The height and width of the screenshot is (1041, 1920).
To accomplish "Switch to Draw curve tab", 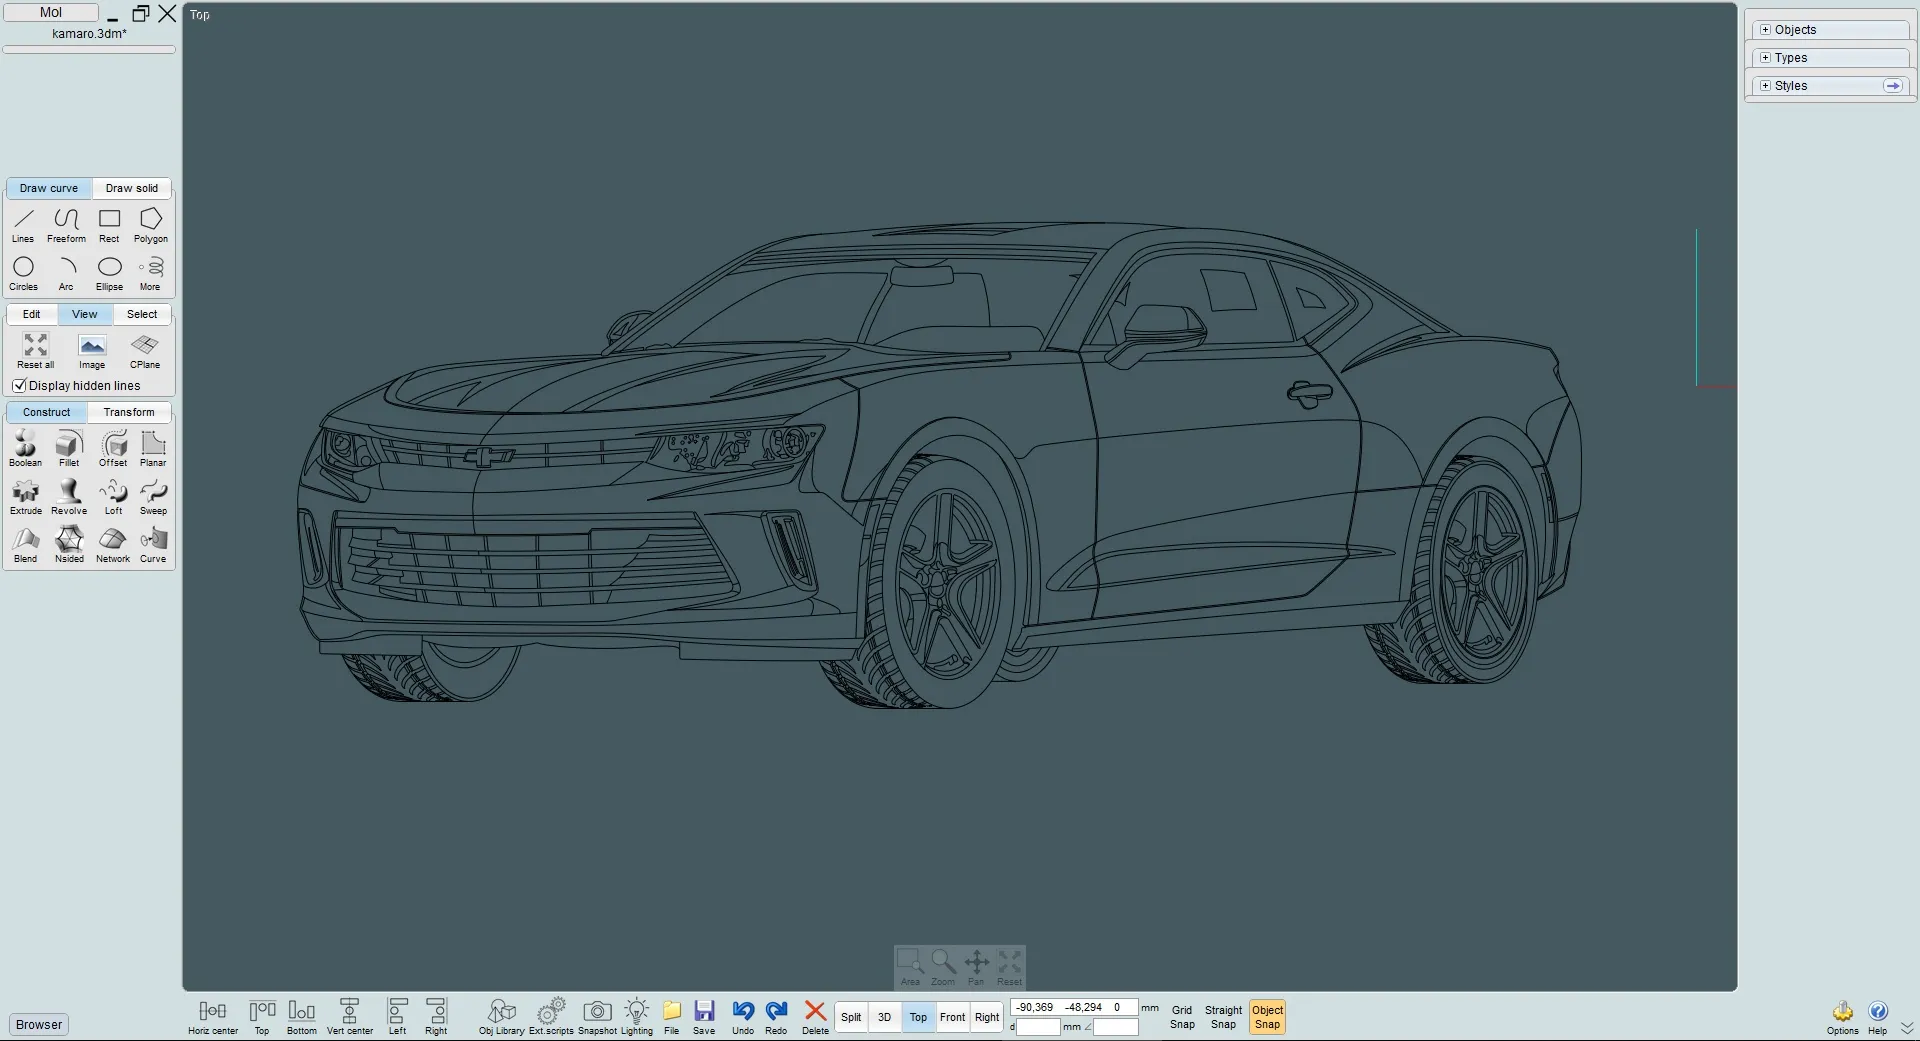I will coord(49,188).
